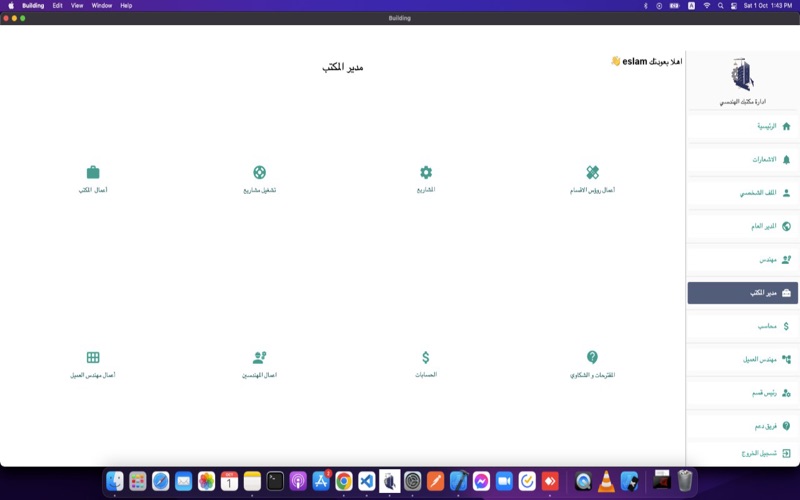Open فريق دعم support team sidebar item
The height and width of the screenshot is (500, 800).
(742, 426)
